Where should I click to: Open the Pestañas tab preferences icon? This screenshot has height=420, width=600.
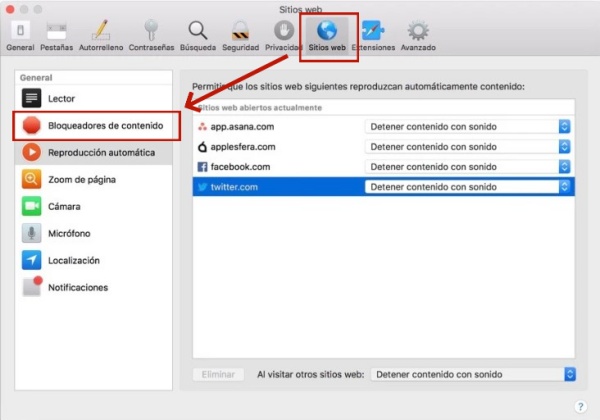click(x=57, y=31)
